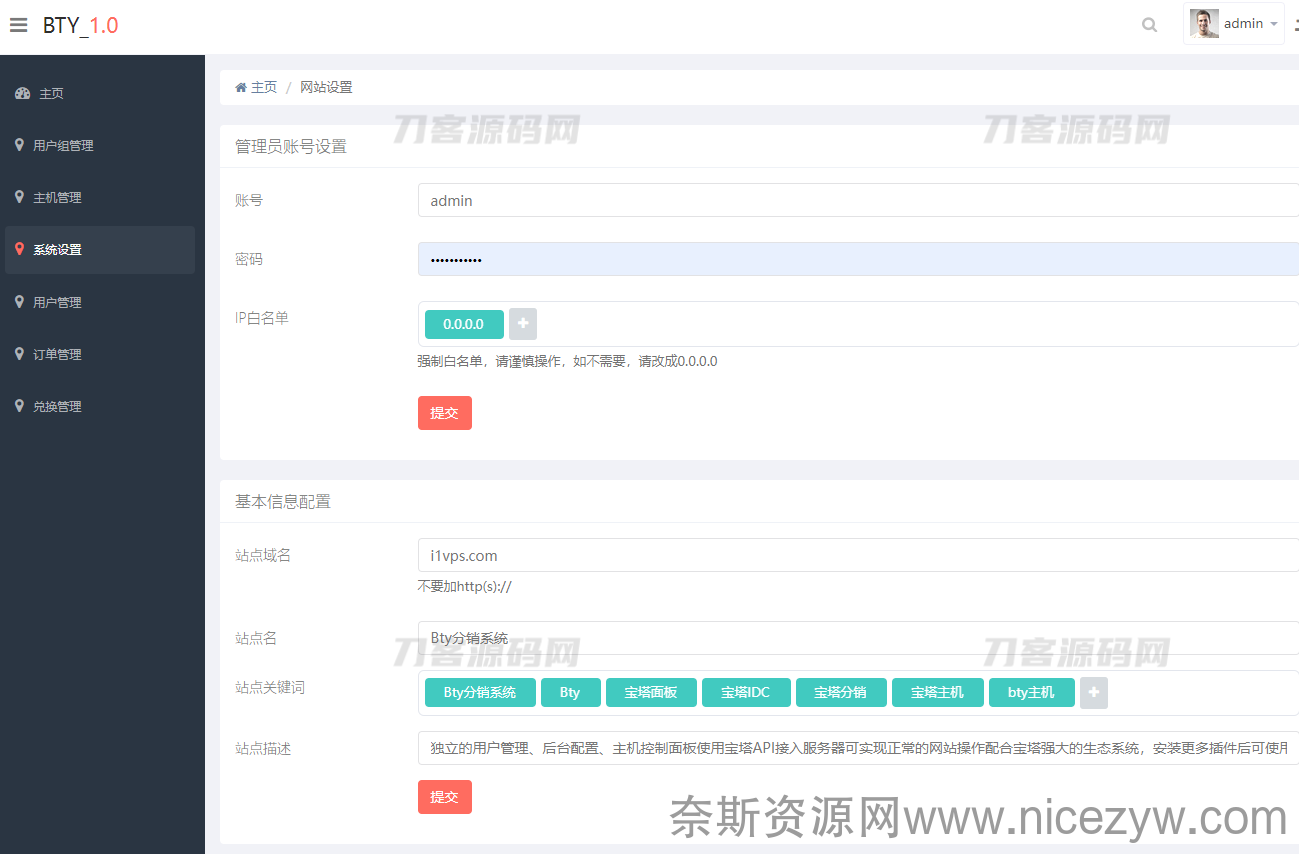This screenshot has height=854, width=1299.
Task: Add a keyword with the plus button
Action: click(1094, 692)
